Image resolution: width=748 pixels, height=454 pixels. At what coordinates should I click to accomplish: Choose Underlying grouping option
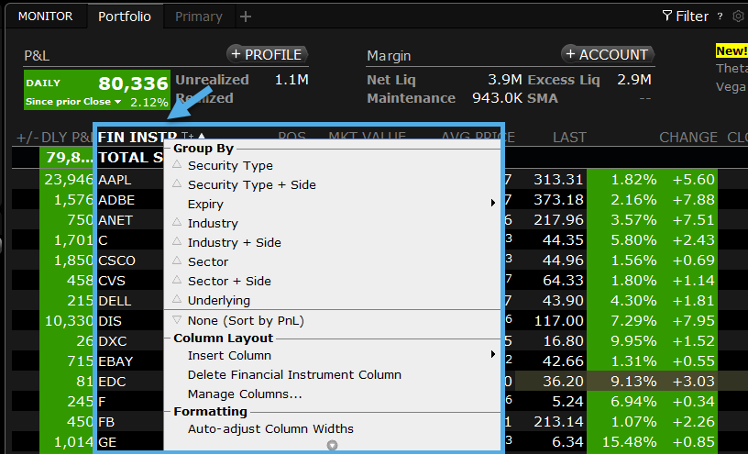(219, 300)
